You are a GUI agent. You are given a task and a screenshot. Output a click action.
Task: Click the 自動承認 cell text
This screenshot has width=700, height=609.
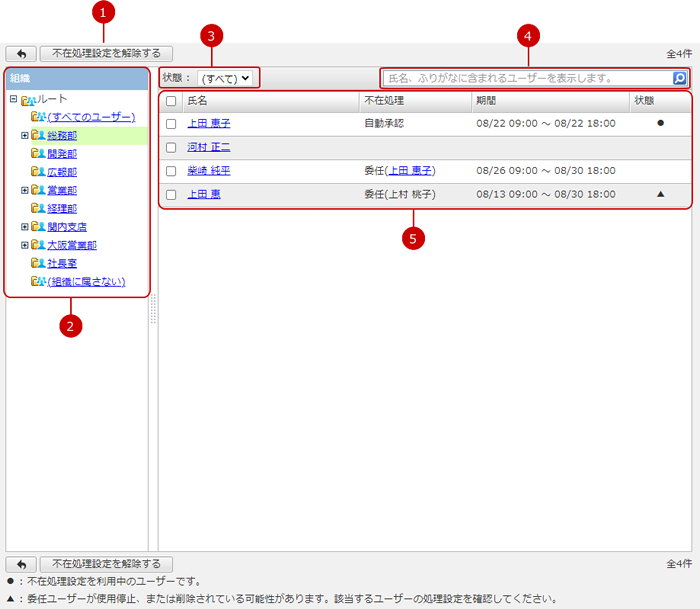coord(384,123)
